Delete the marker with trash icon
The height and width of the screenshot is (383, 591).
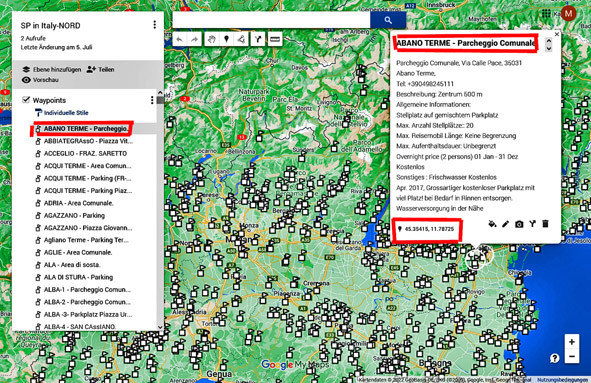tap(545, 224)
